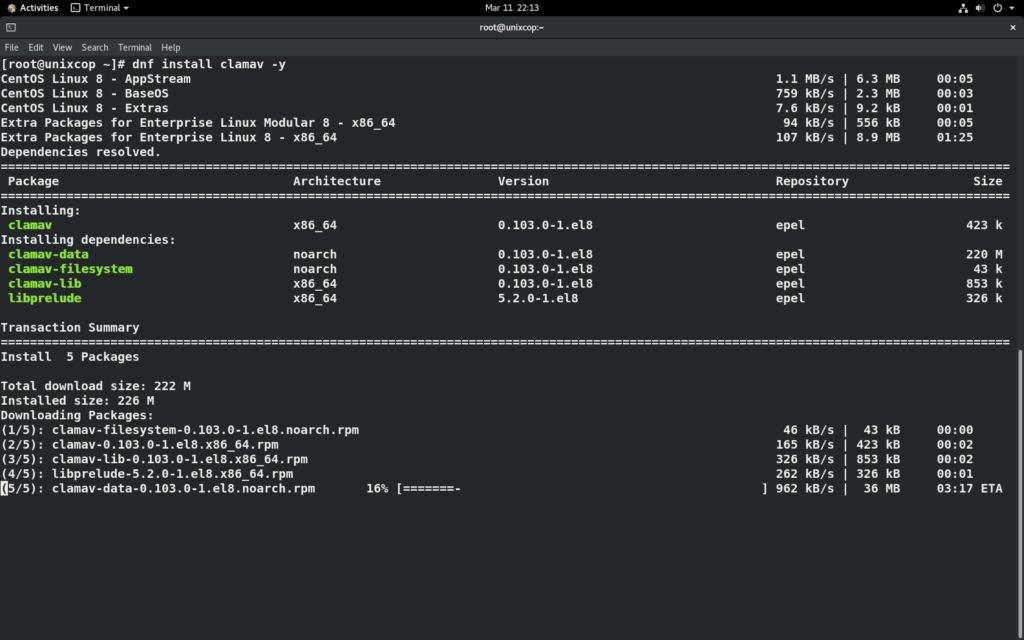The height and width of the screenshot is (640, 1024).
Task: Expand the system menu arrow
Action: 1012,8
